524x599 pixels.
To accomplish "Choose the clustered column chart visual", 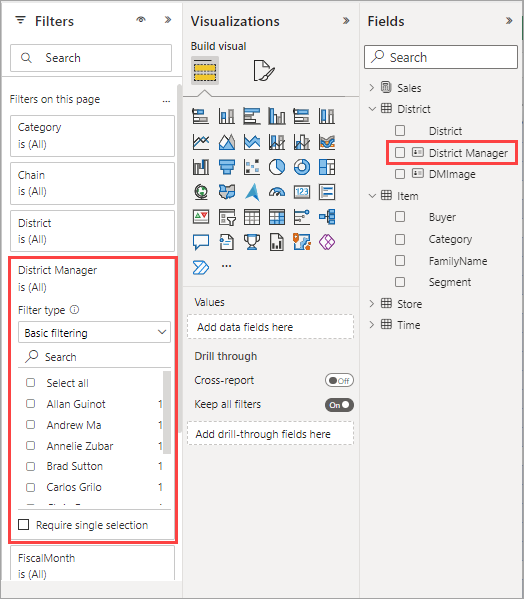I will coord(277,116).
